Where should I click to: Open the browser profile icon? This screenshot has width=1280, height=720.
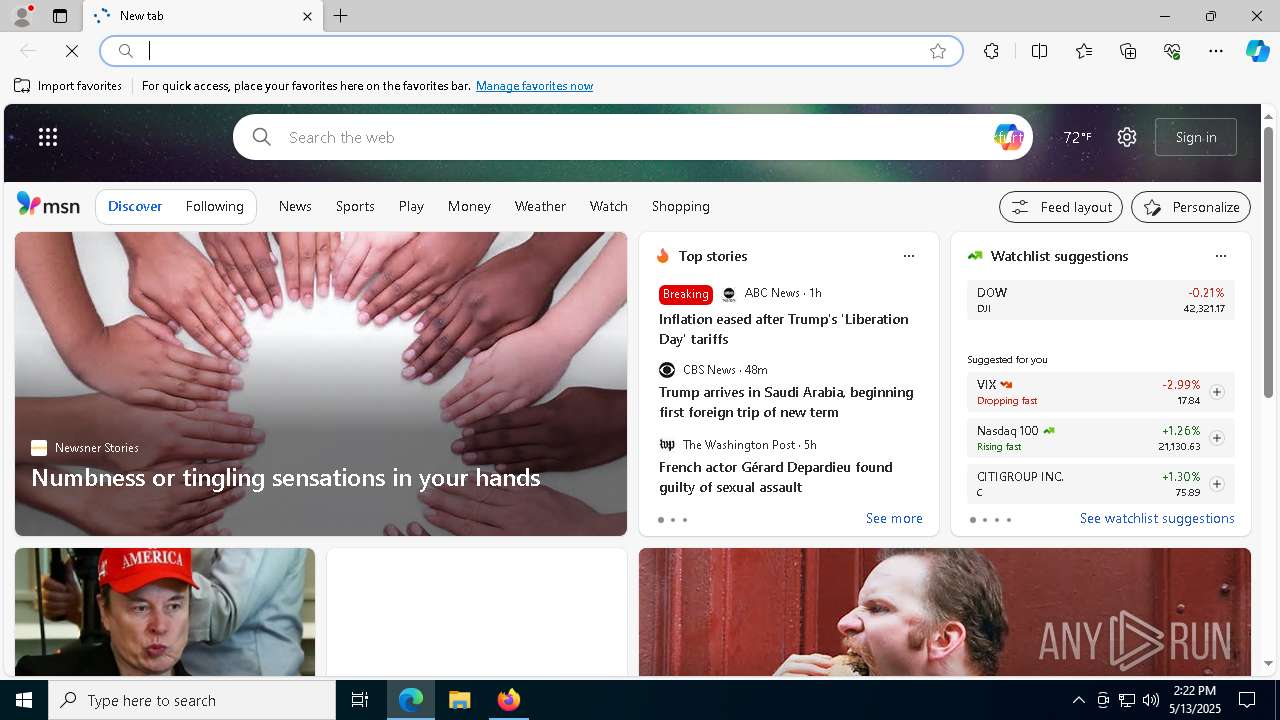(21, 15)
